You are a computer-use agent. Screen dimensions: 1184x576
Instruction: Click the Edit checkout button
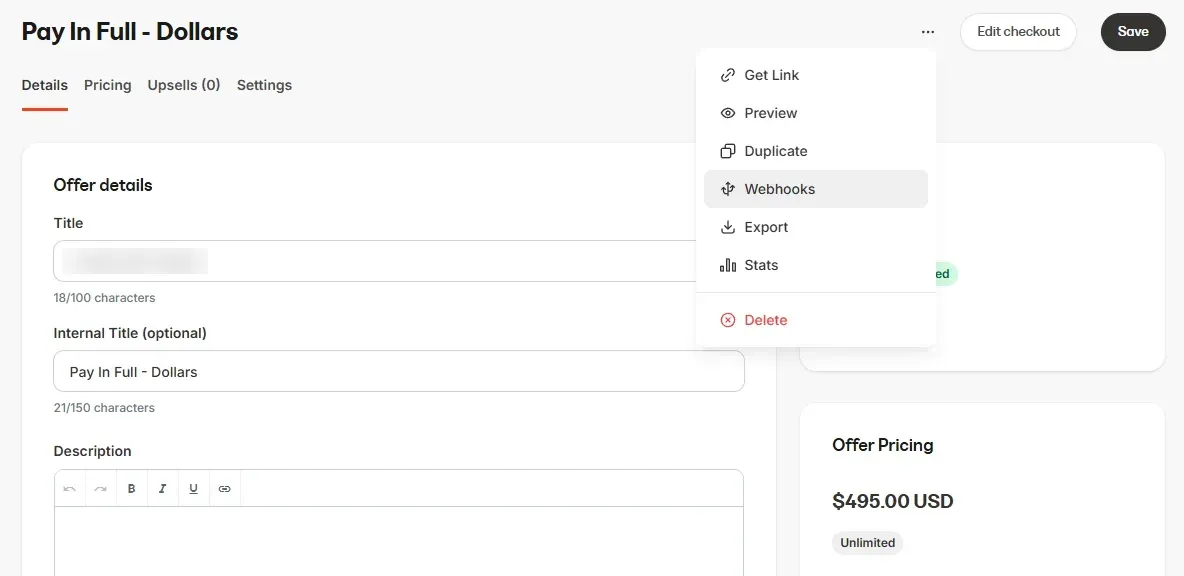[1018, 32]
